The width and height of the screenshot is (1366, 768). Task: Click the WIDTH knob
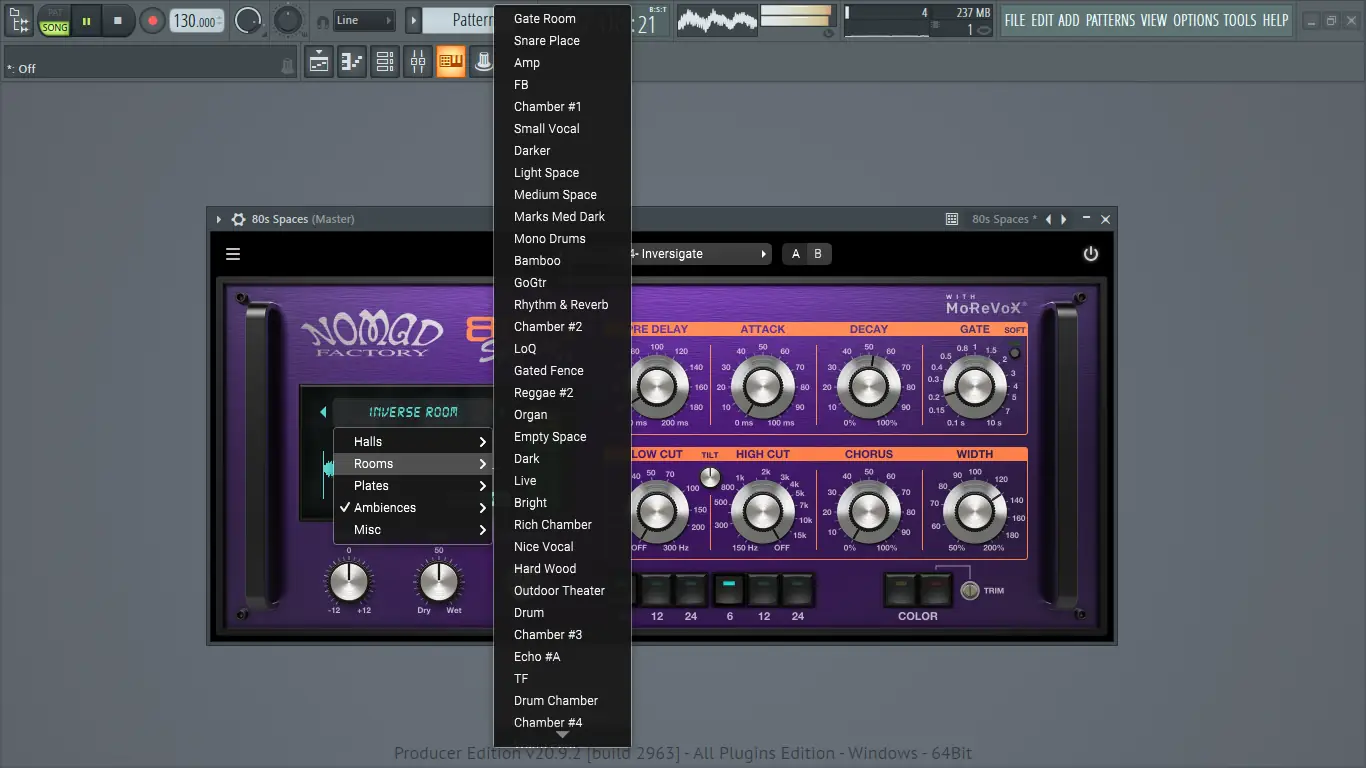pyautogui.click(x=974, y=512)
